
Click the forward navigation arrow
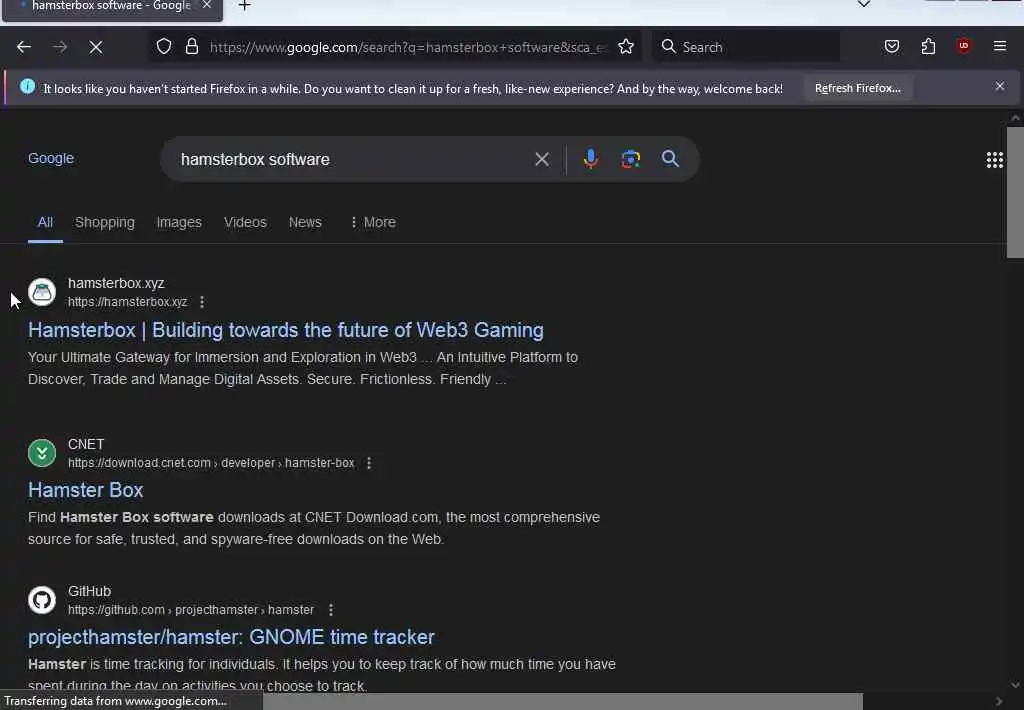click(59, 47)
